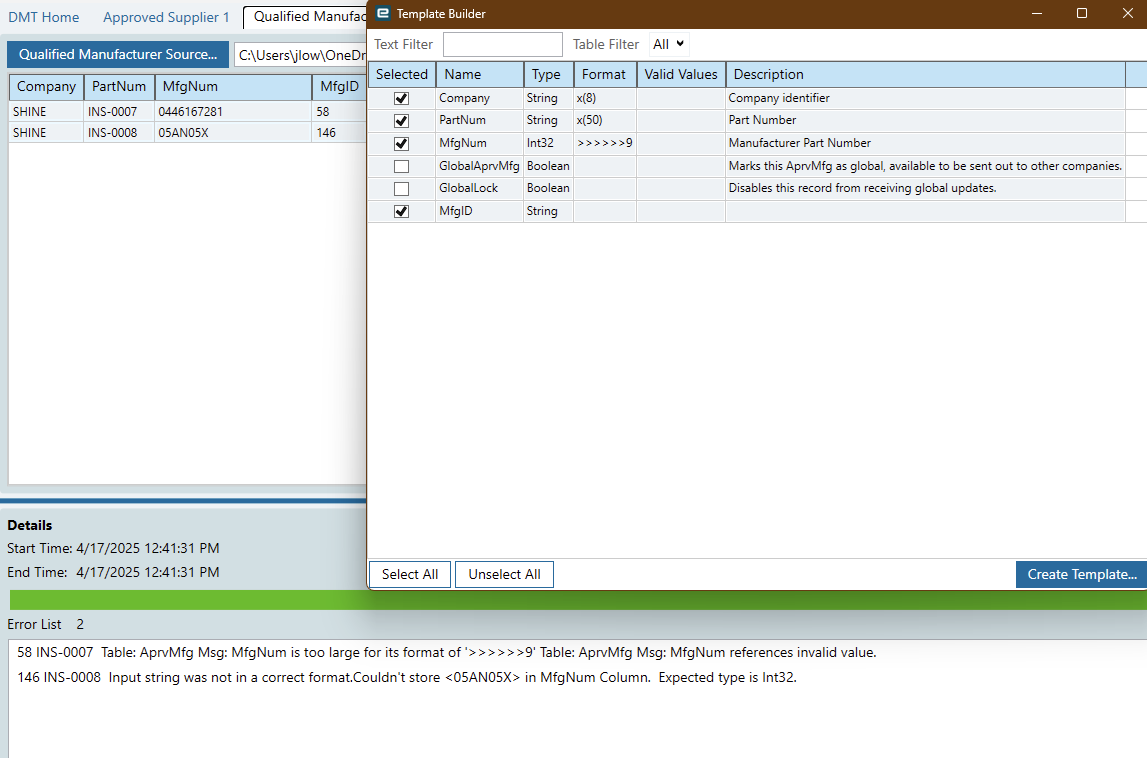Sort by Format column header
The image size is (1147, 758).
click(x=605, y=74)
